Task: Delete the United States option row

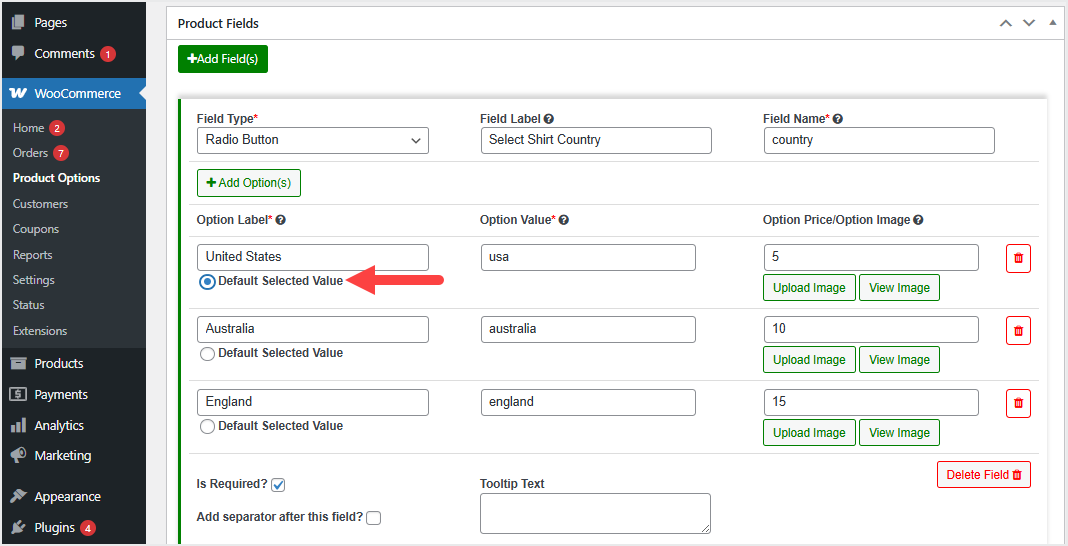Action: tap(1018, 258)
